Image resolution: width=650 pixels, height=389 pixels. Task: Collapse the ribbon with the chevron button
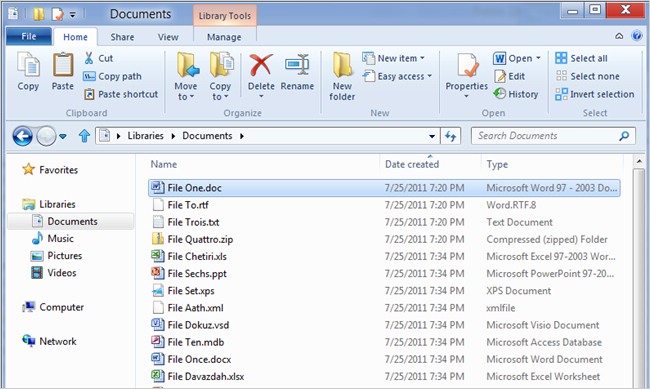click(619, 36)
